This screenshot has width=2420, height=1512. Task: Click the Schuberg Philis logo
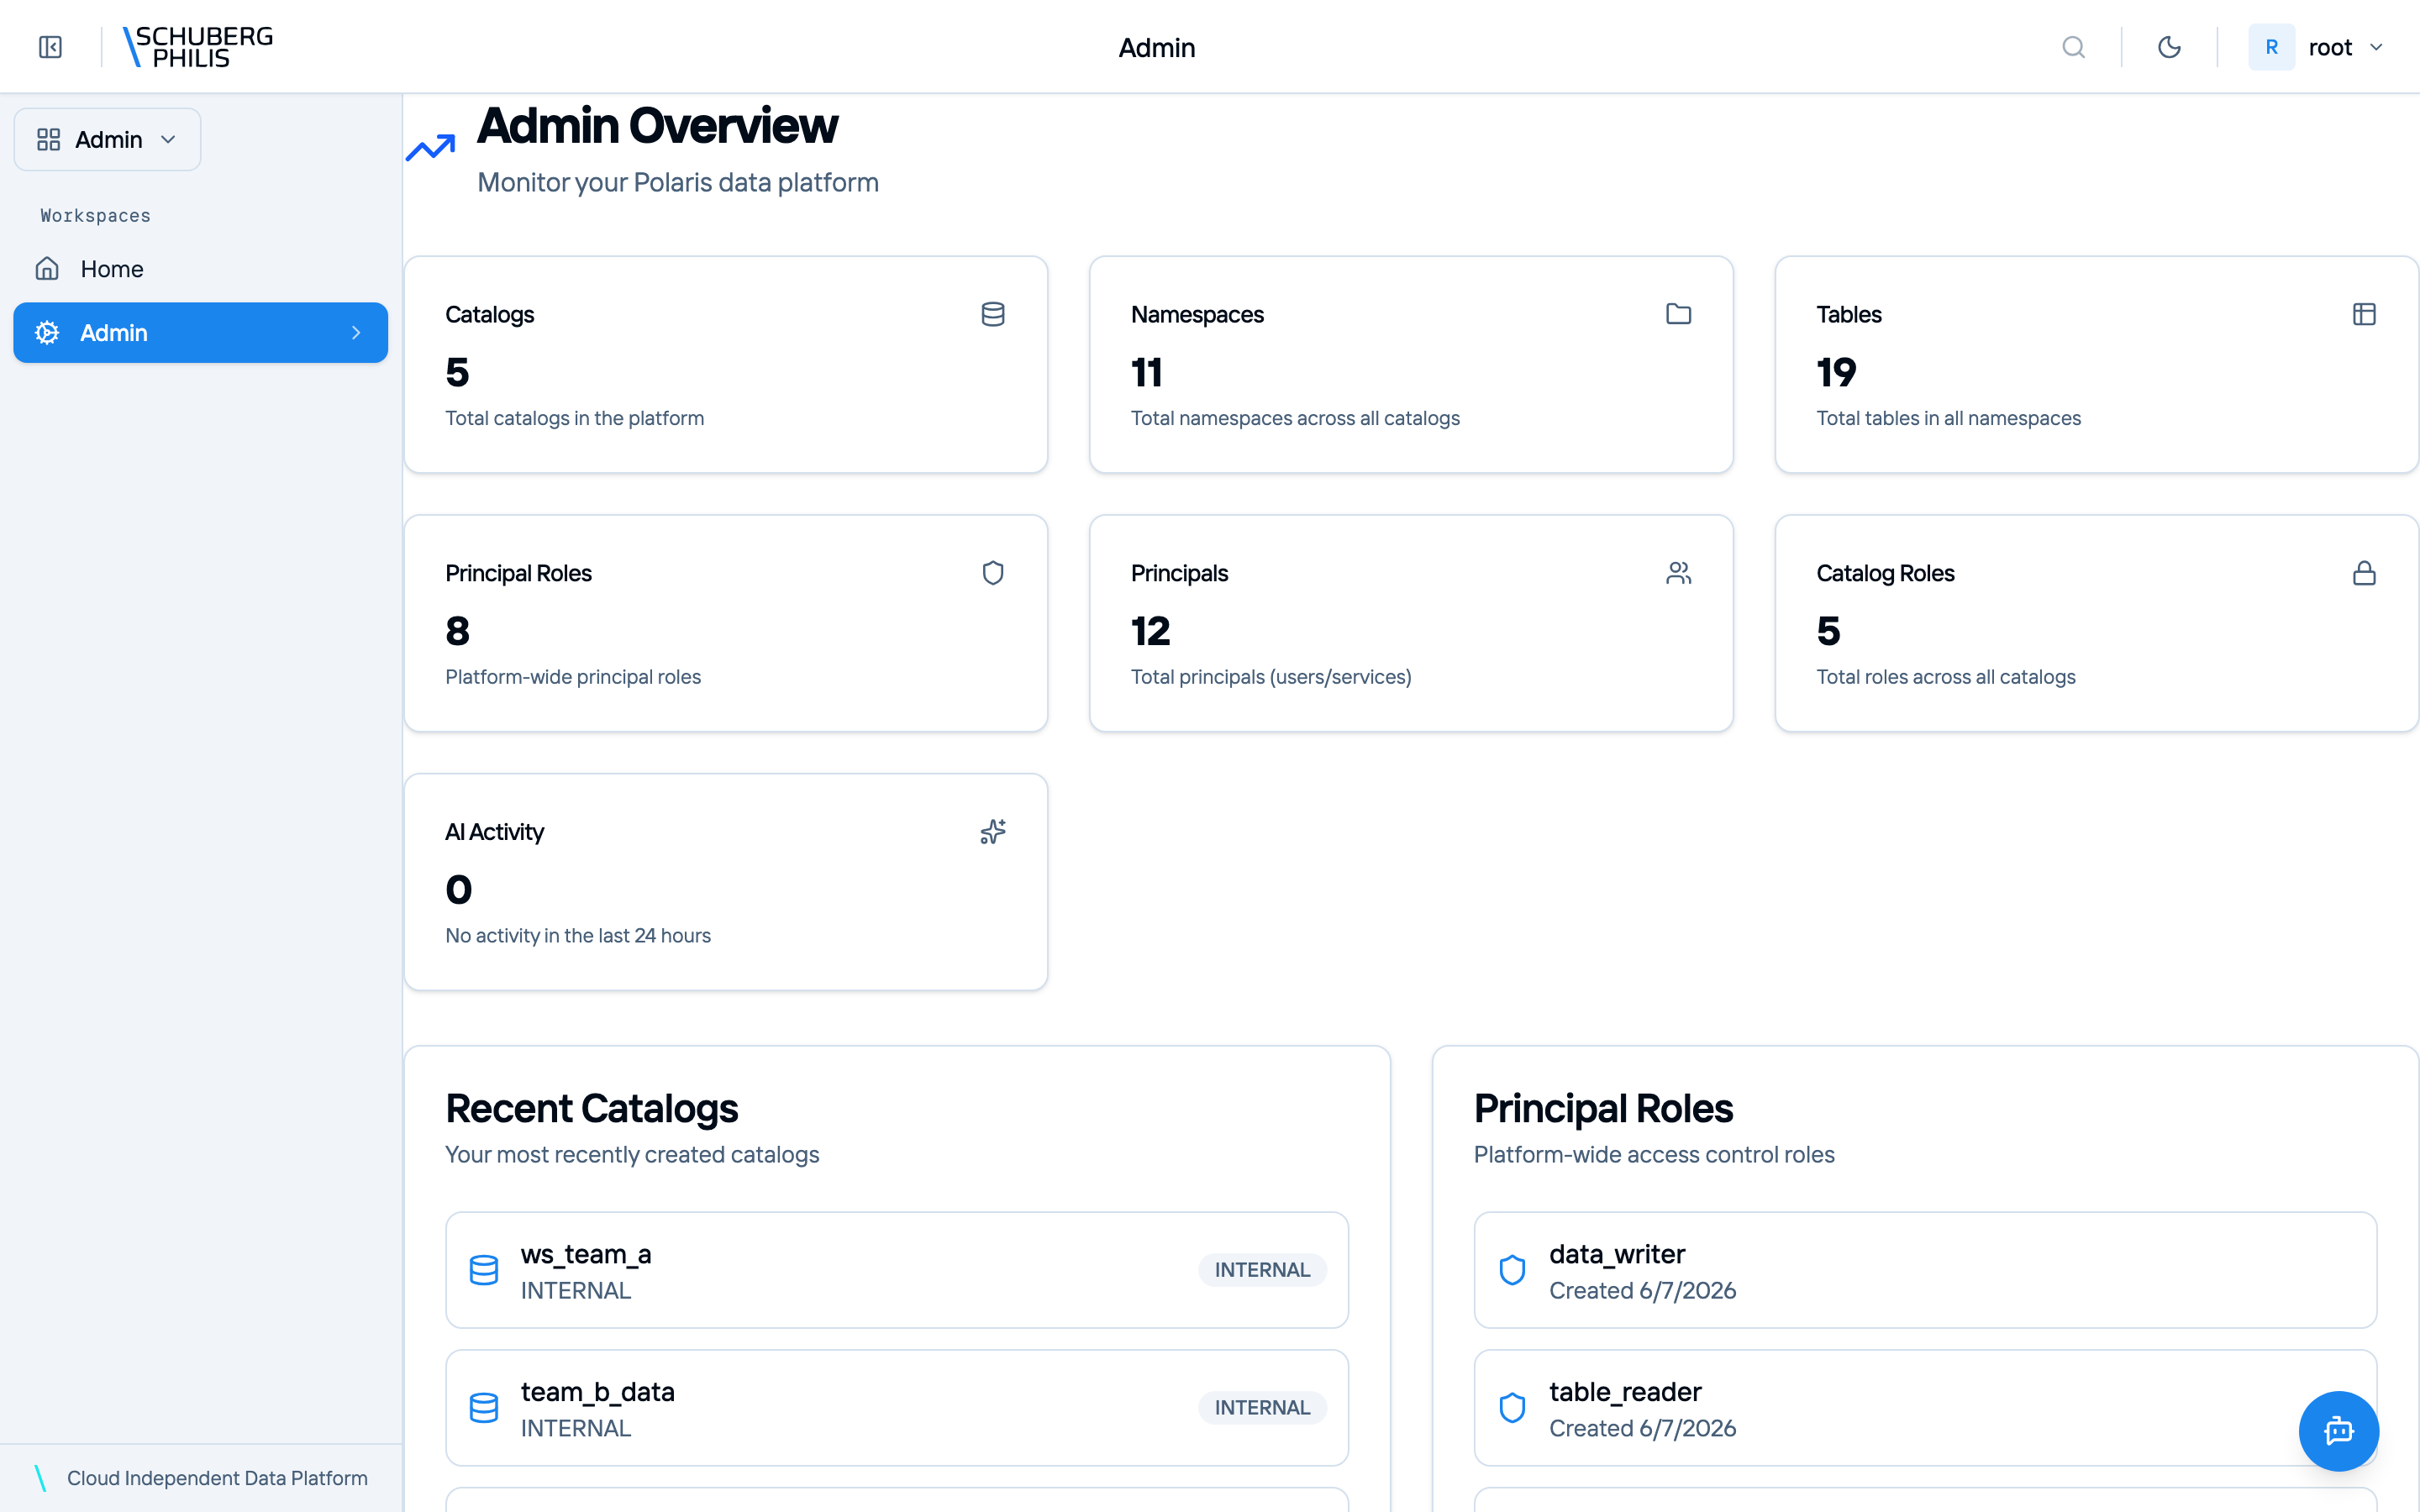[197, 47]
